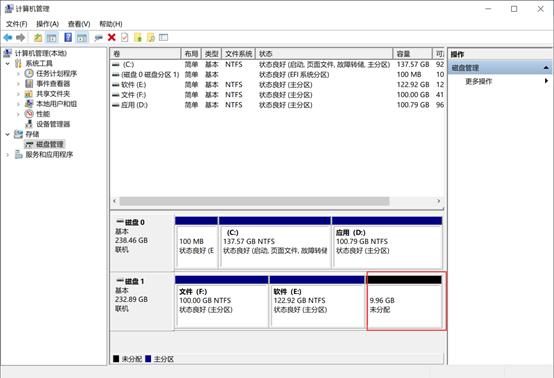
Task: Select the 100 MB EFI partition block
Action: pos(196,243)
